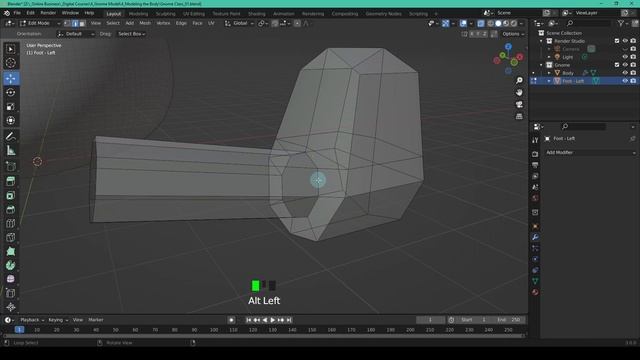Select the Knife tool
The image size is (640, 360).
(11, 238)
